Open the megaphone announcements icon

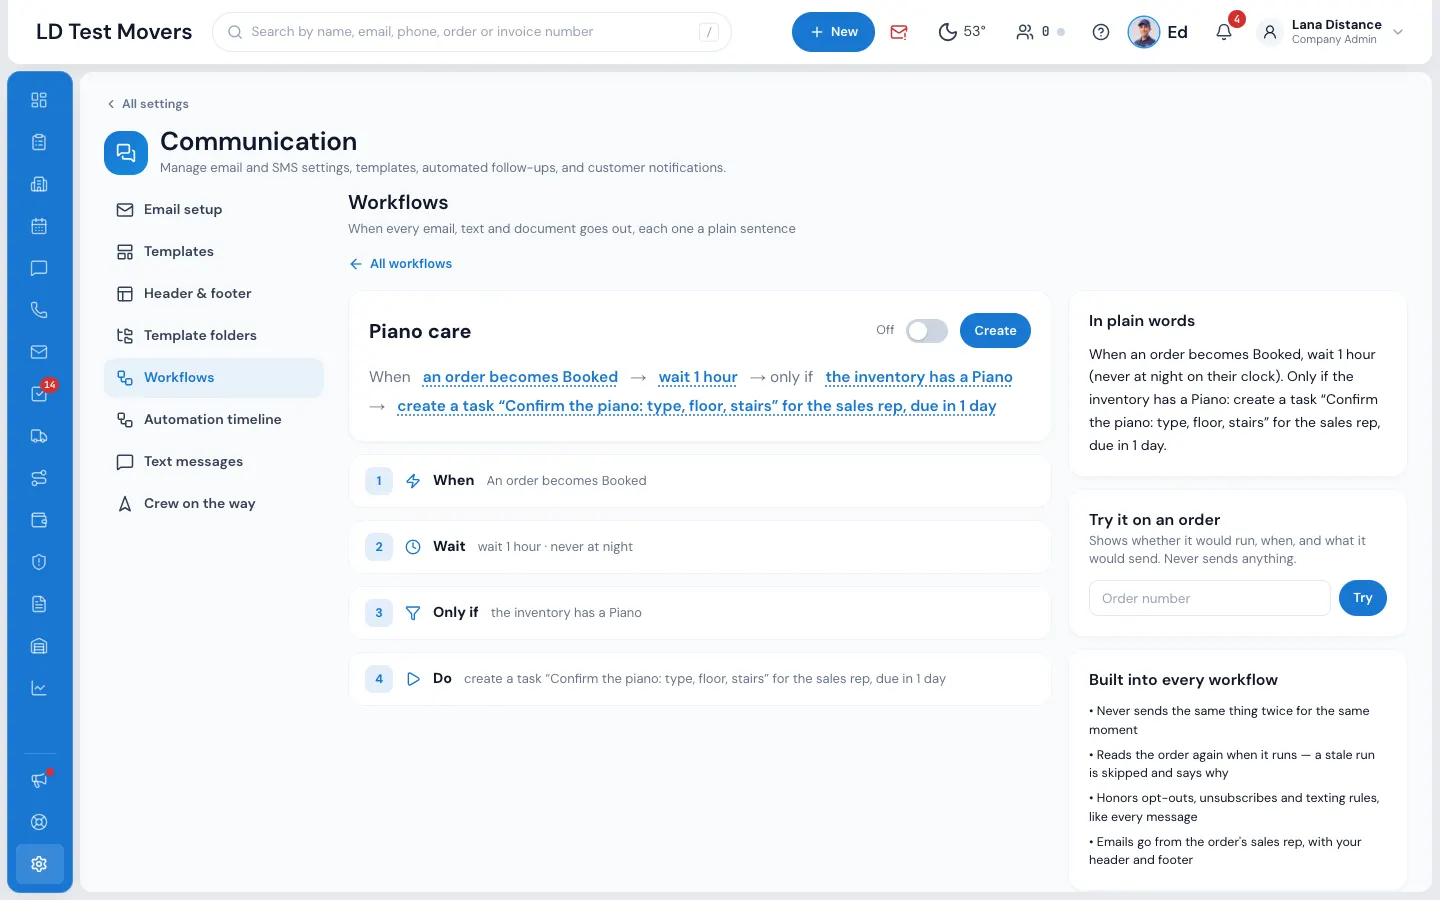(x=39, y=780)
